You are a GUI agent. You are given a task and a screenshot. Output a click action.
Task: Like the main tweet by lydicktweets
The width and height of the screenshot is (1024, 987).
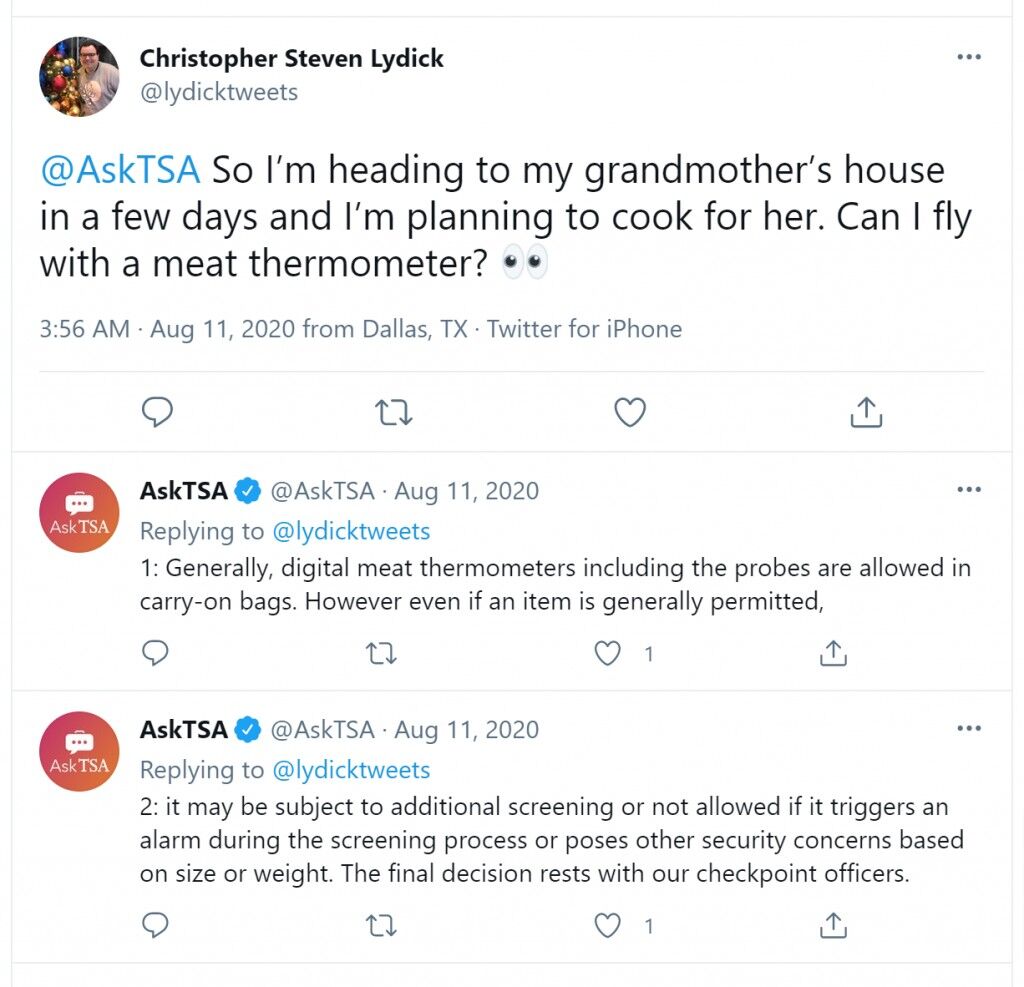point(630,412)
